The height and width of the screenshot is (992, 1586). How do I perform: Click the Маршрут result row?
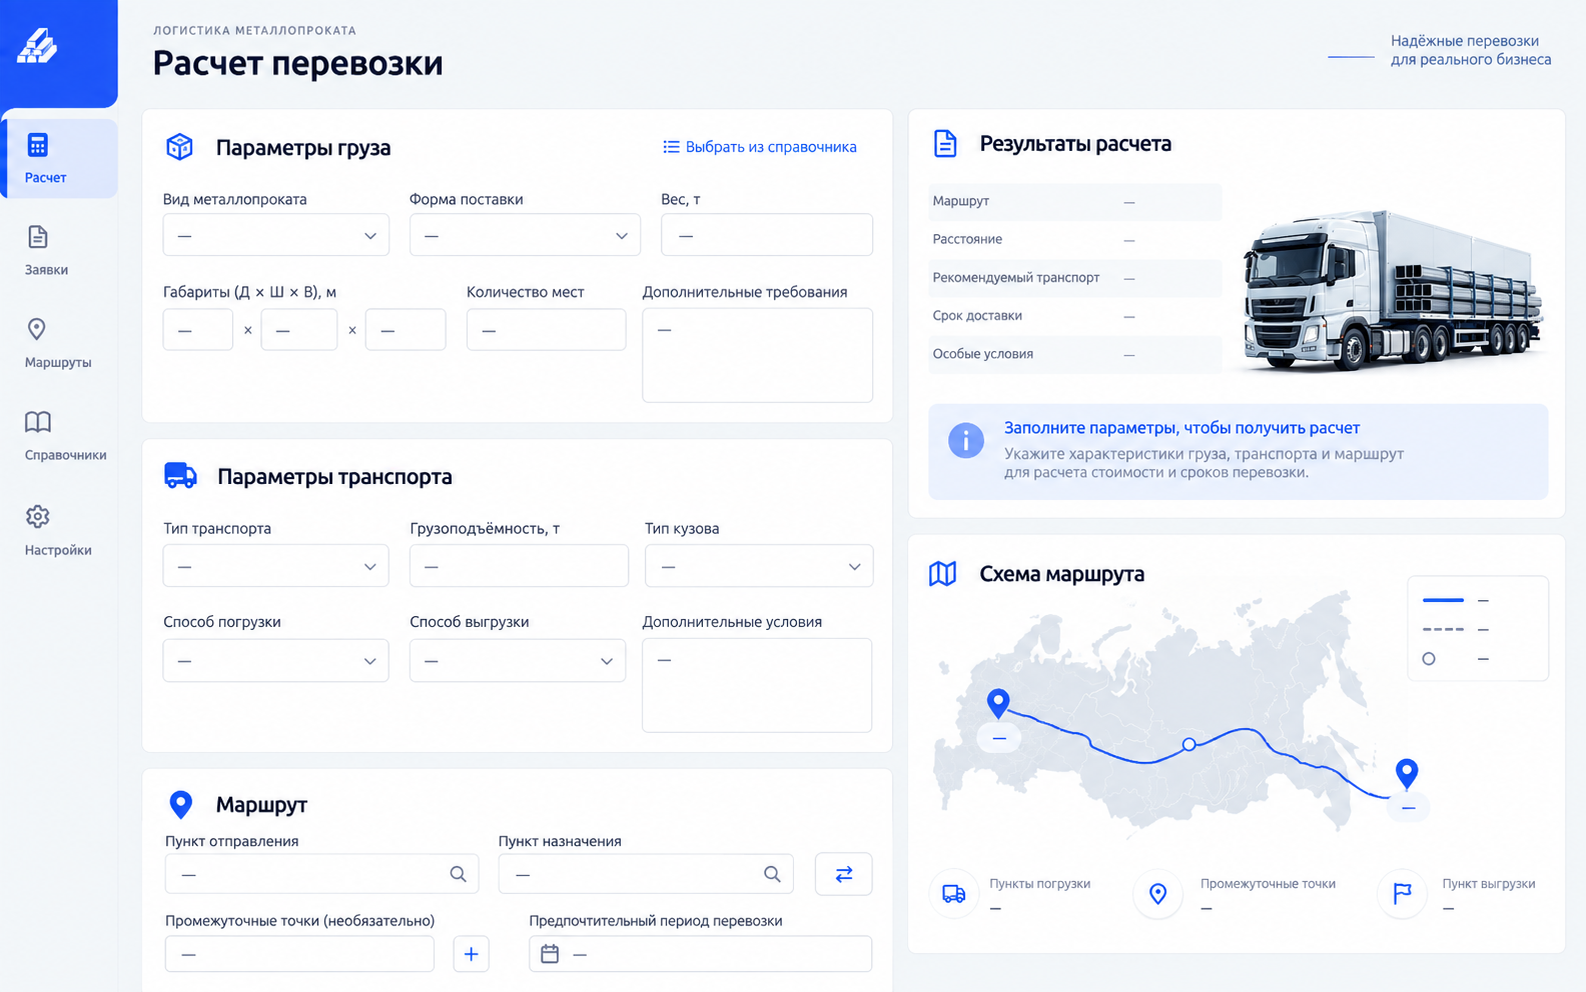pyautogui.click(x=1075, y=201)
